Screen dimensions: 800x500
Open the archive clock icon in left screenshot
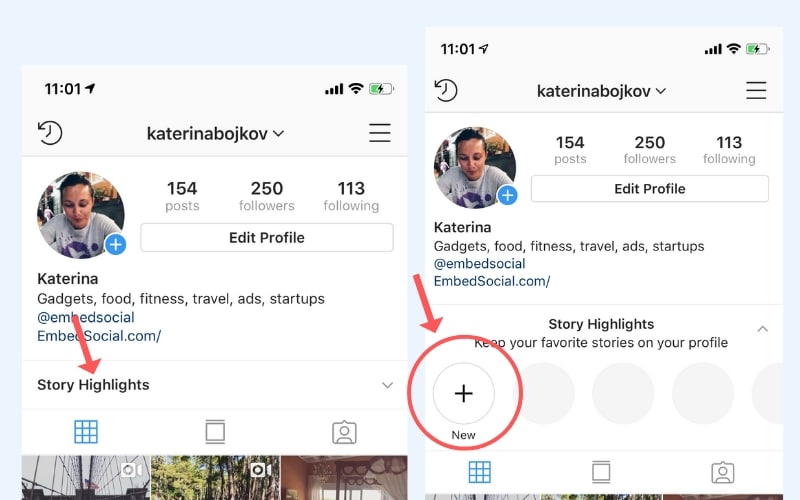[50, 133]
